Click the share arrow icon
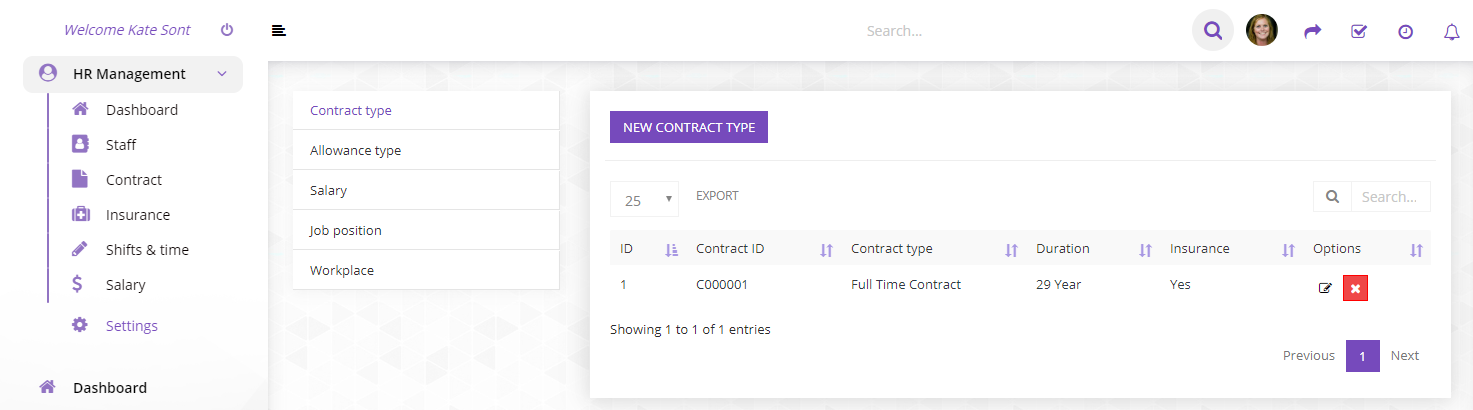 tap(1313, 31)
